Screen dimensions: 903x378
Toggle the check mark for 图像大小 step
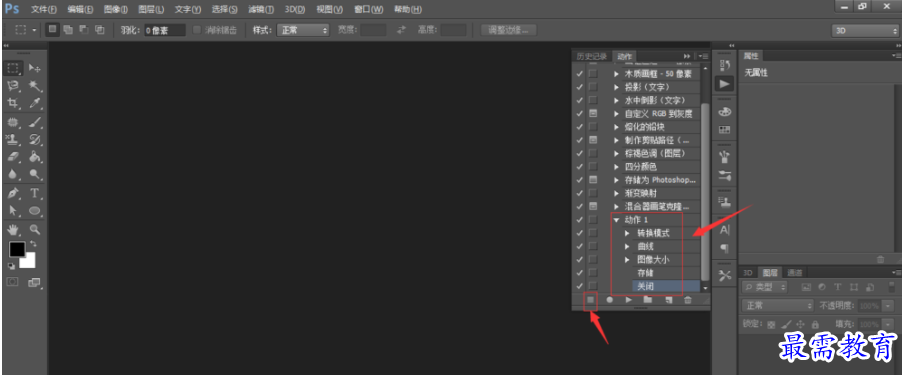point(580,259)
